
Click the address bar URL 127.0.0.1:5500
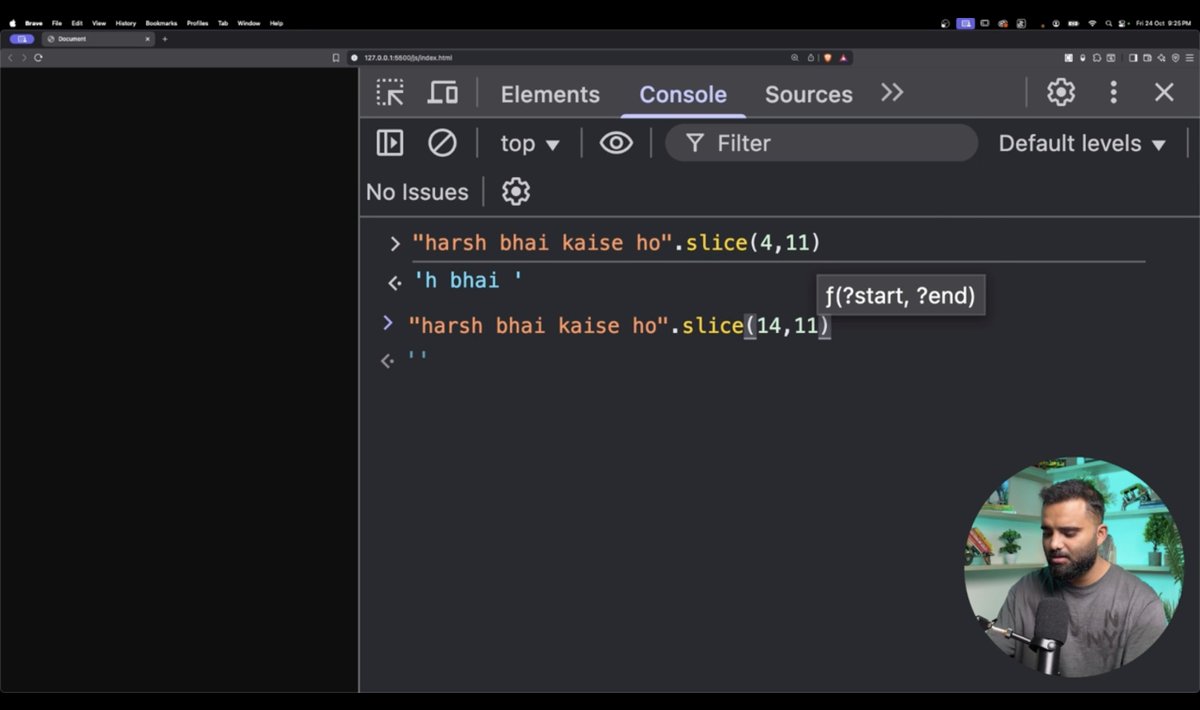click(x=408, y=58)
